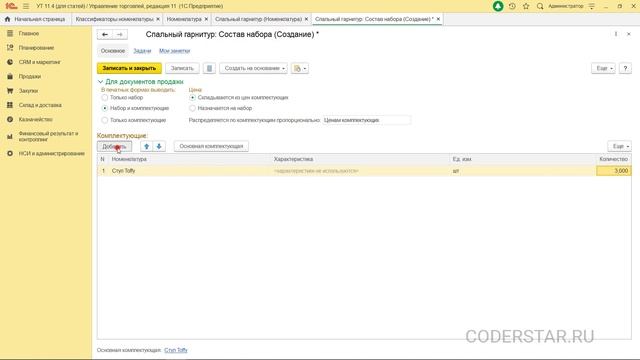Click the search magnifier icon
Viewport: 640px width, 360px height.
(x=540, y=6)
